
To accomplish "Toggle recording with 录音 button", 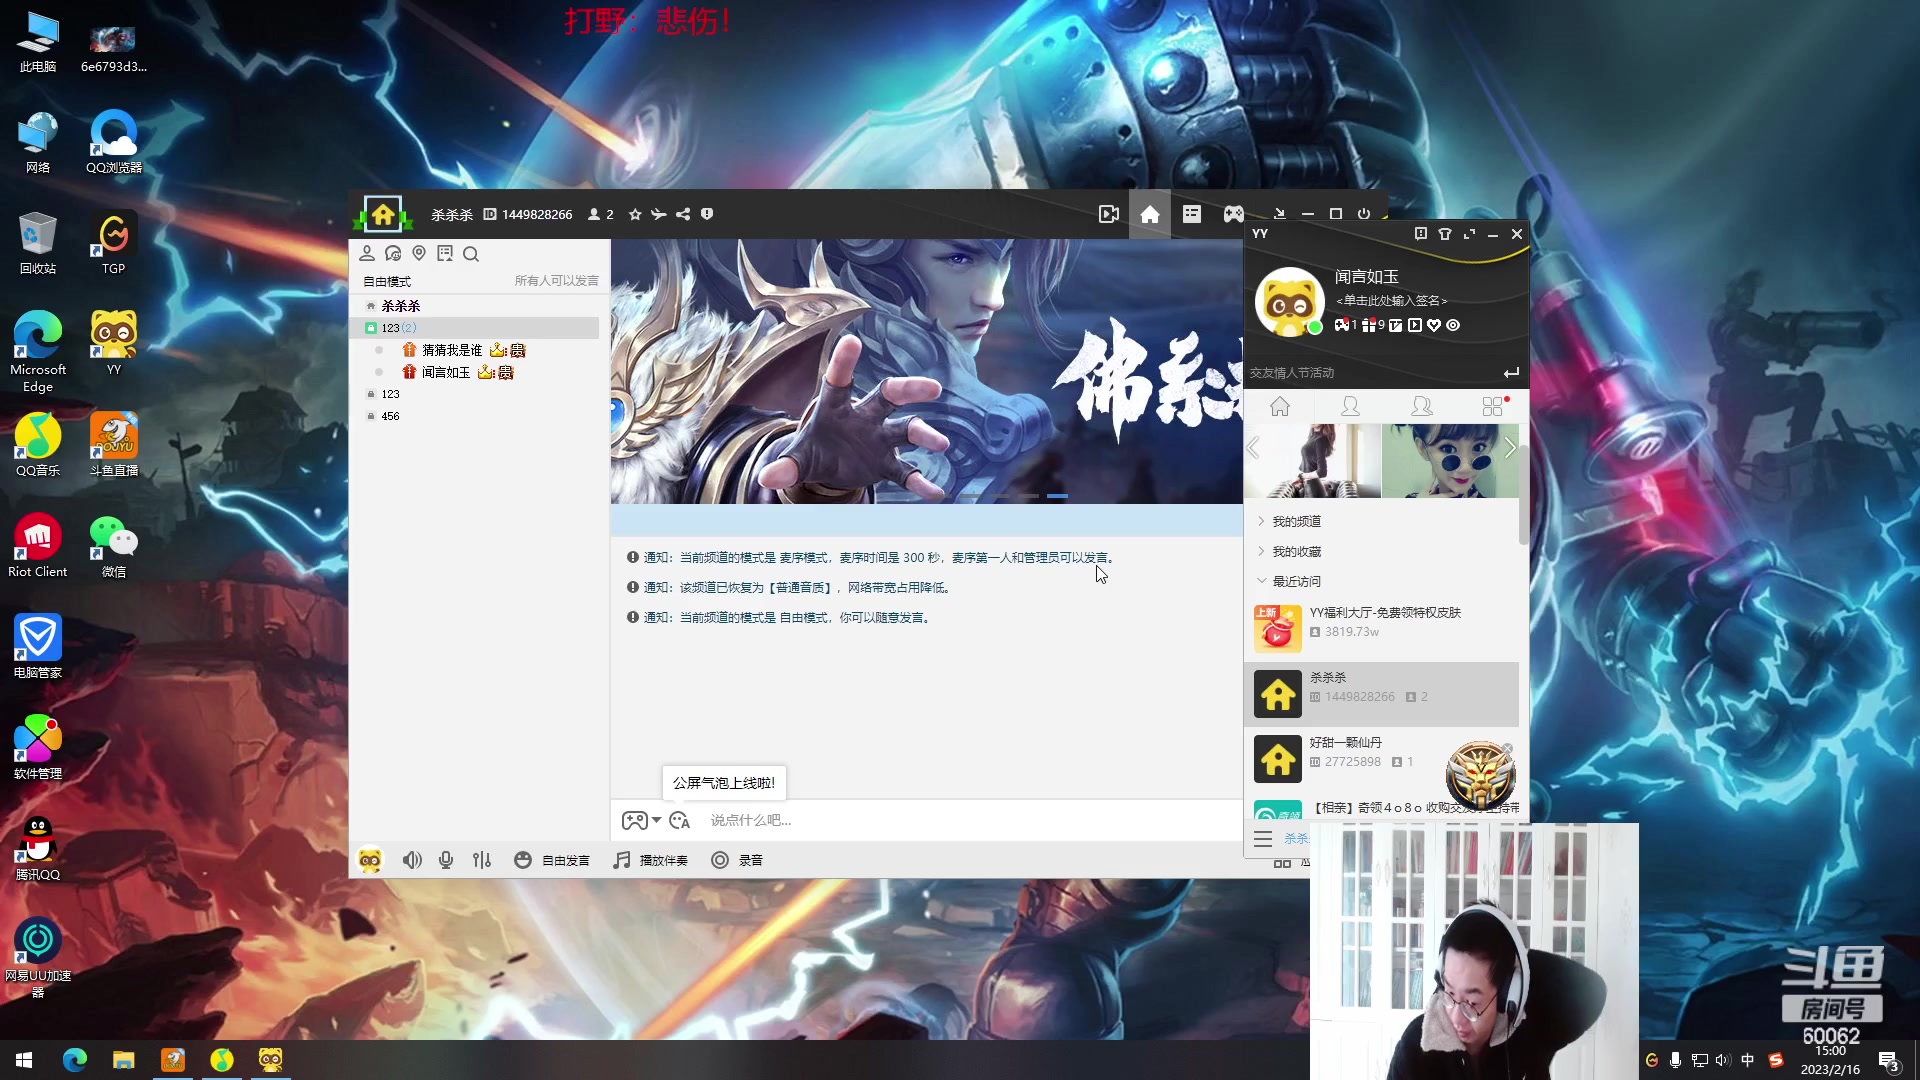I will (737, 860).
